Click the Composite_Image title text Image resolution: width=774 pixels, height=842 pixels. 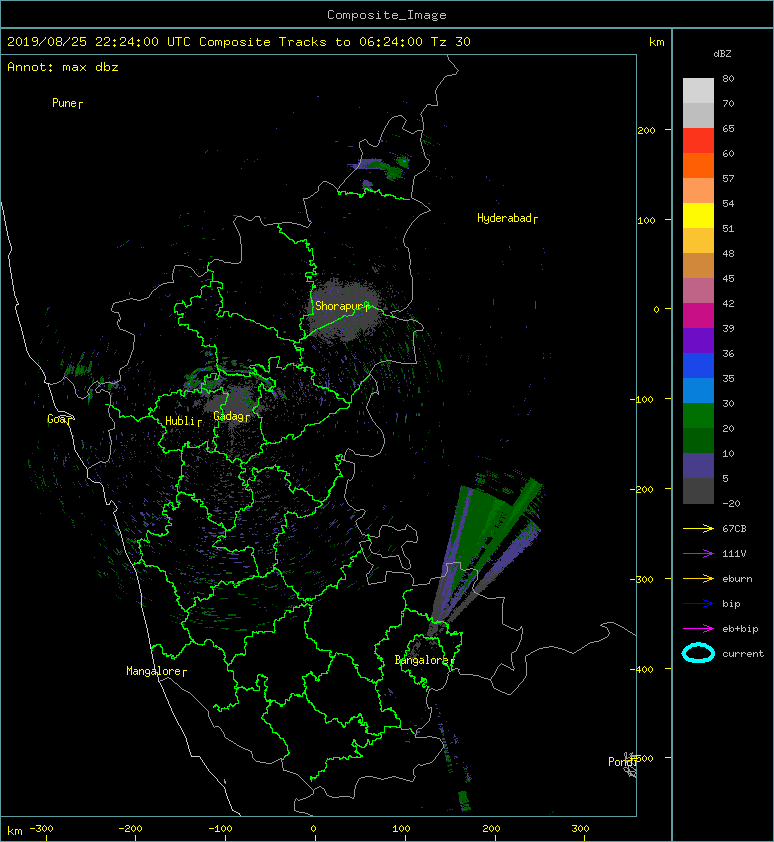[387, 15]
